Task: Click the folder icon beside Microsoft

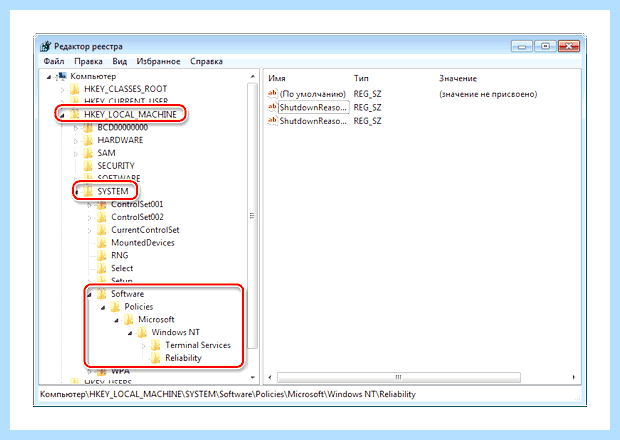Action: [129, 319]
